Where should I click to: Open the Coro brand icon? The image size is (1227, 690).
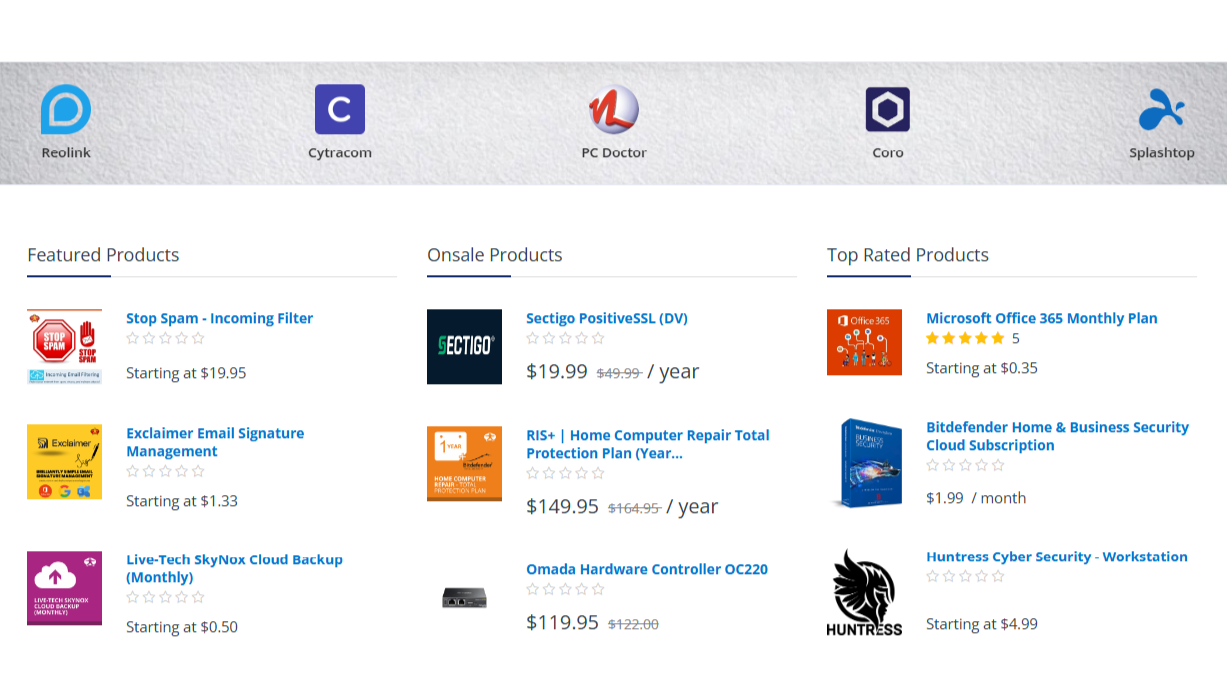[x=888, y=109]
